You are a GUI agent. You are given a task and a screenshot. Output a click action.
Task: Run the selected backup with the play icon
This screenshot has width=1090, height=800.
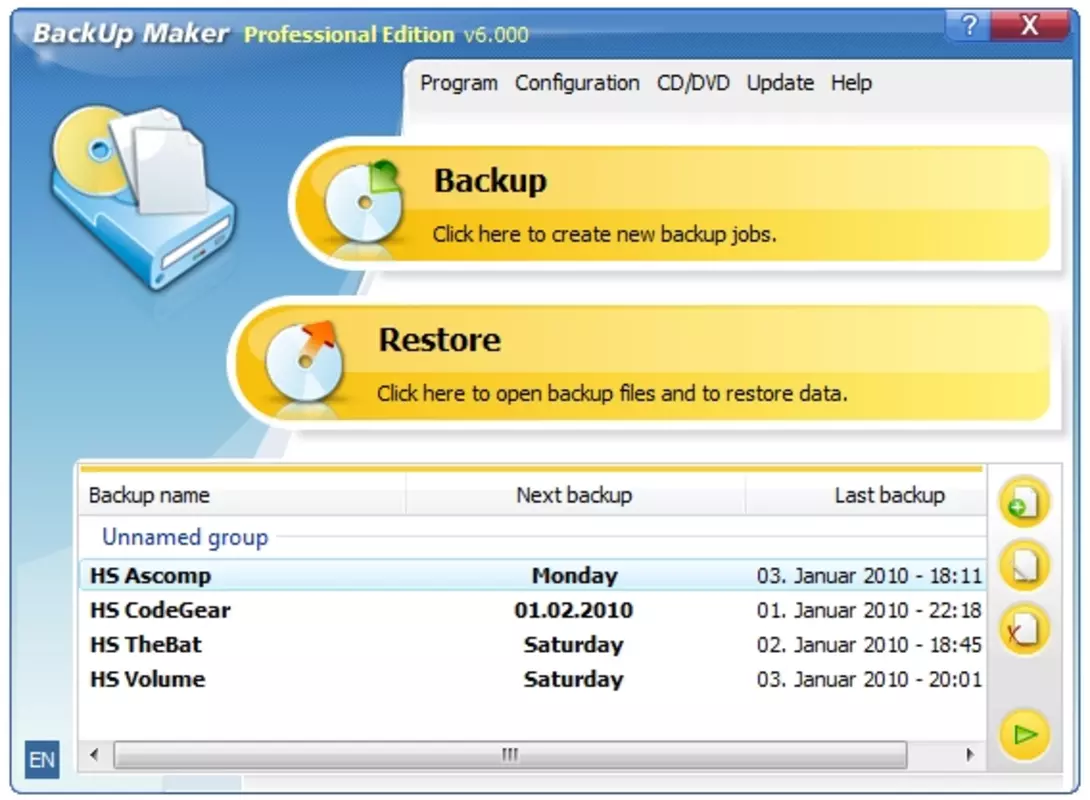tap(1024, 735)
